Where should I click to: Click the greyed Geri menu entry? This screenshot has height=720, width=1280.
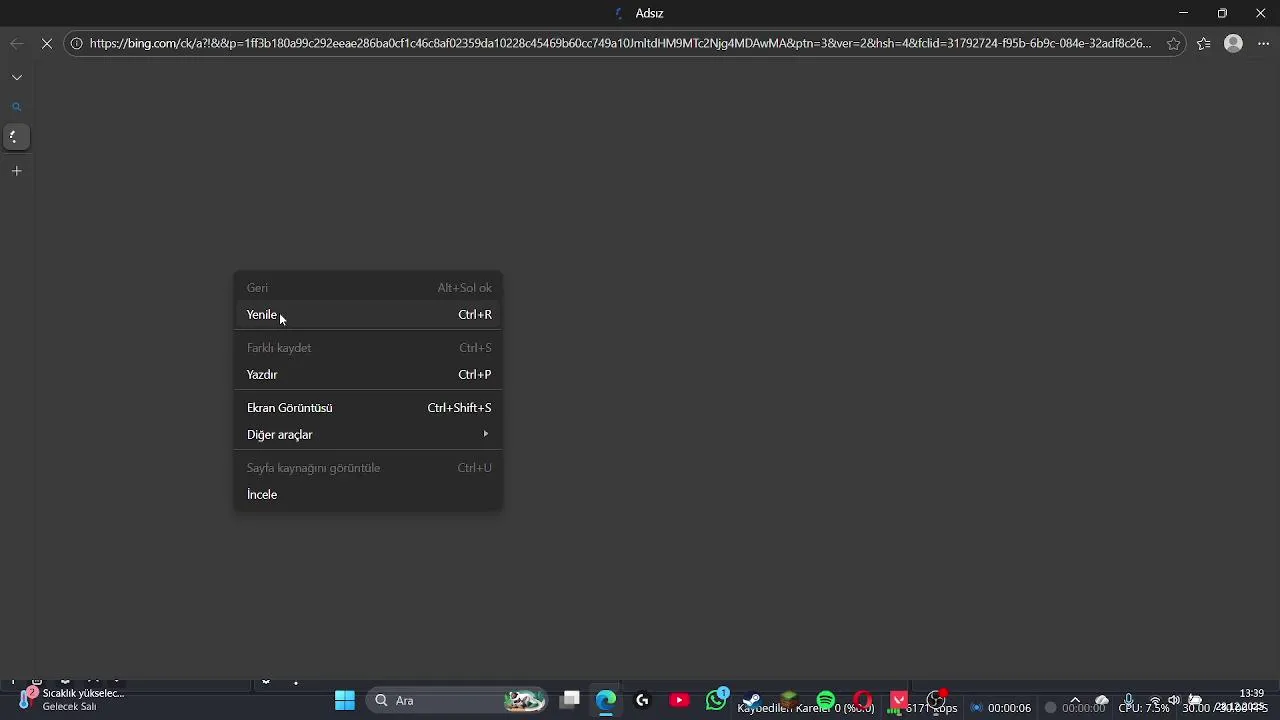368,287
